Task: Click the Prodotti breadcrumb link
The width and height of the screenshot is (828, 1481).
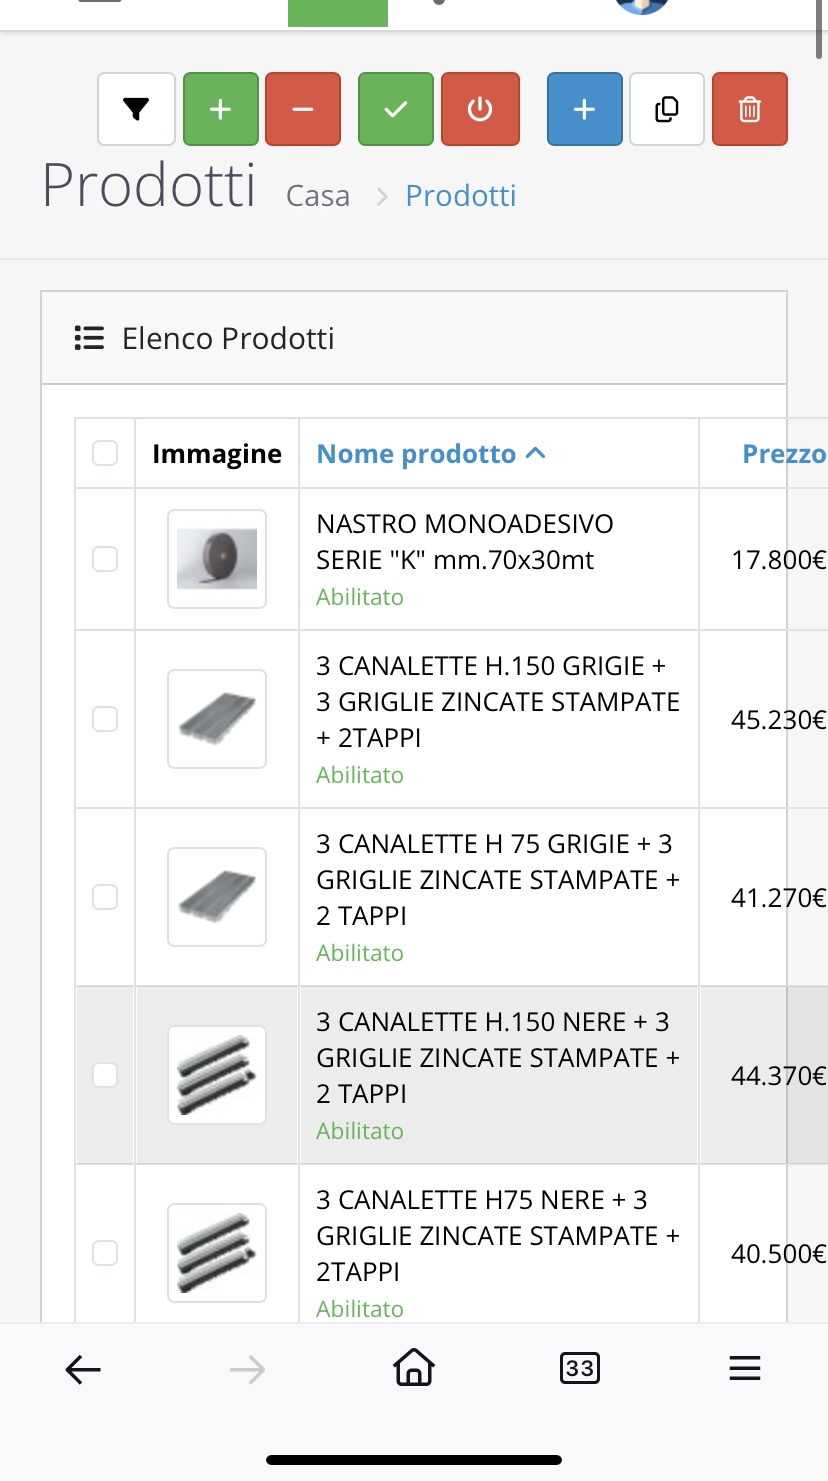Action: click(x=461, y=195)
